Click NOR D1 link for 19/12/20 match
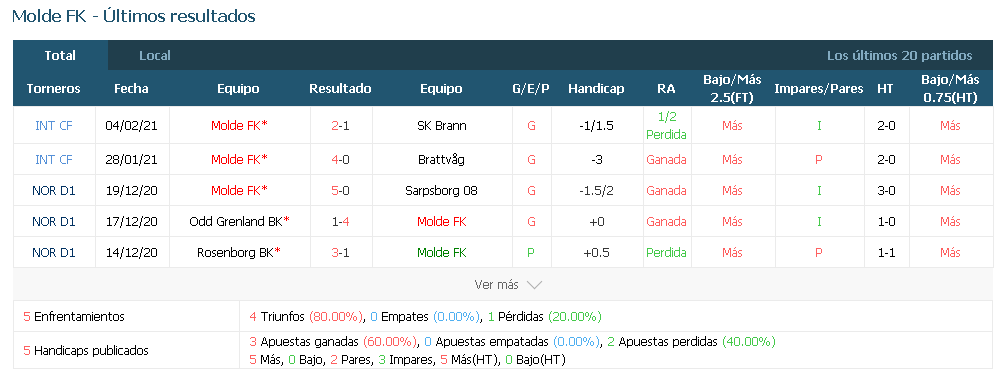The image size is (1008, 374). (54, 191)
